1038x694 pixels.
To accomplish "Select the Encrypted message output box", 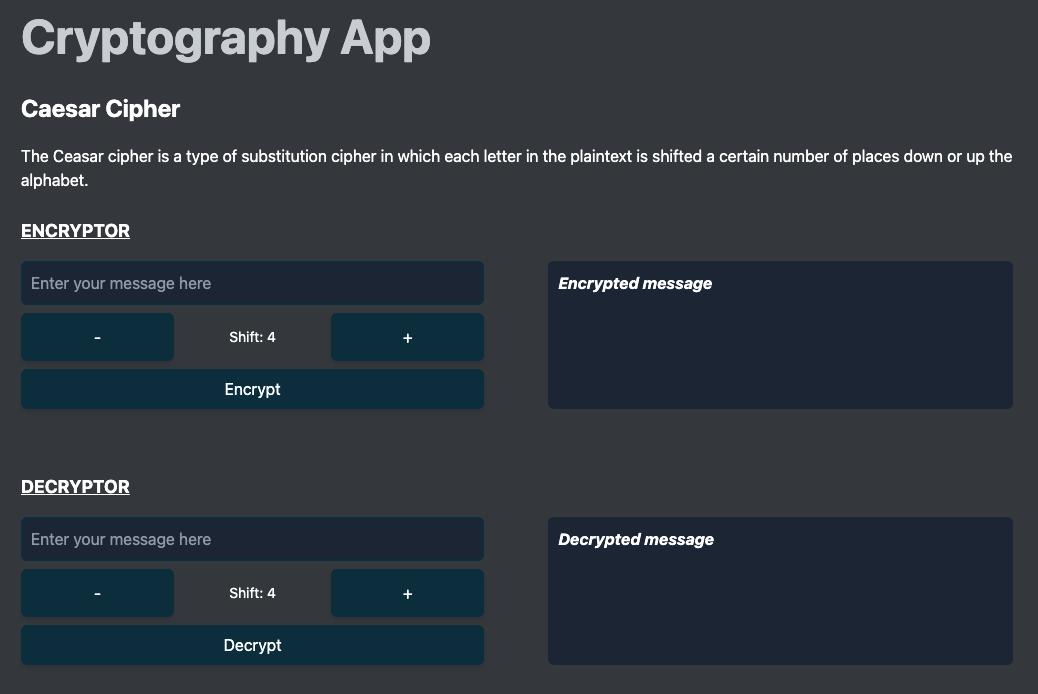I will pos(780,334).
